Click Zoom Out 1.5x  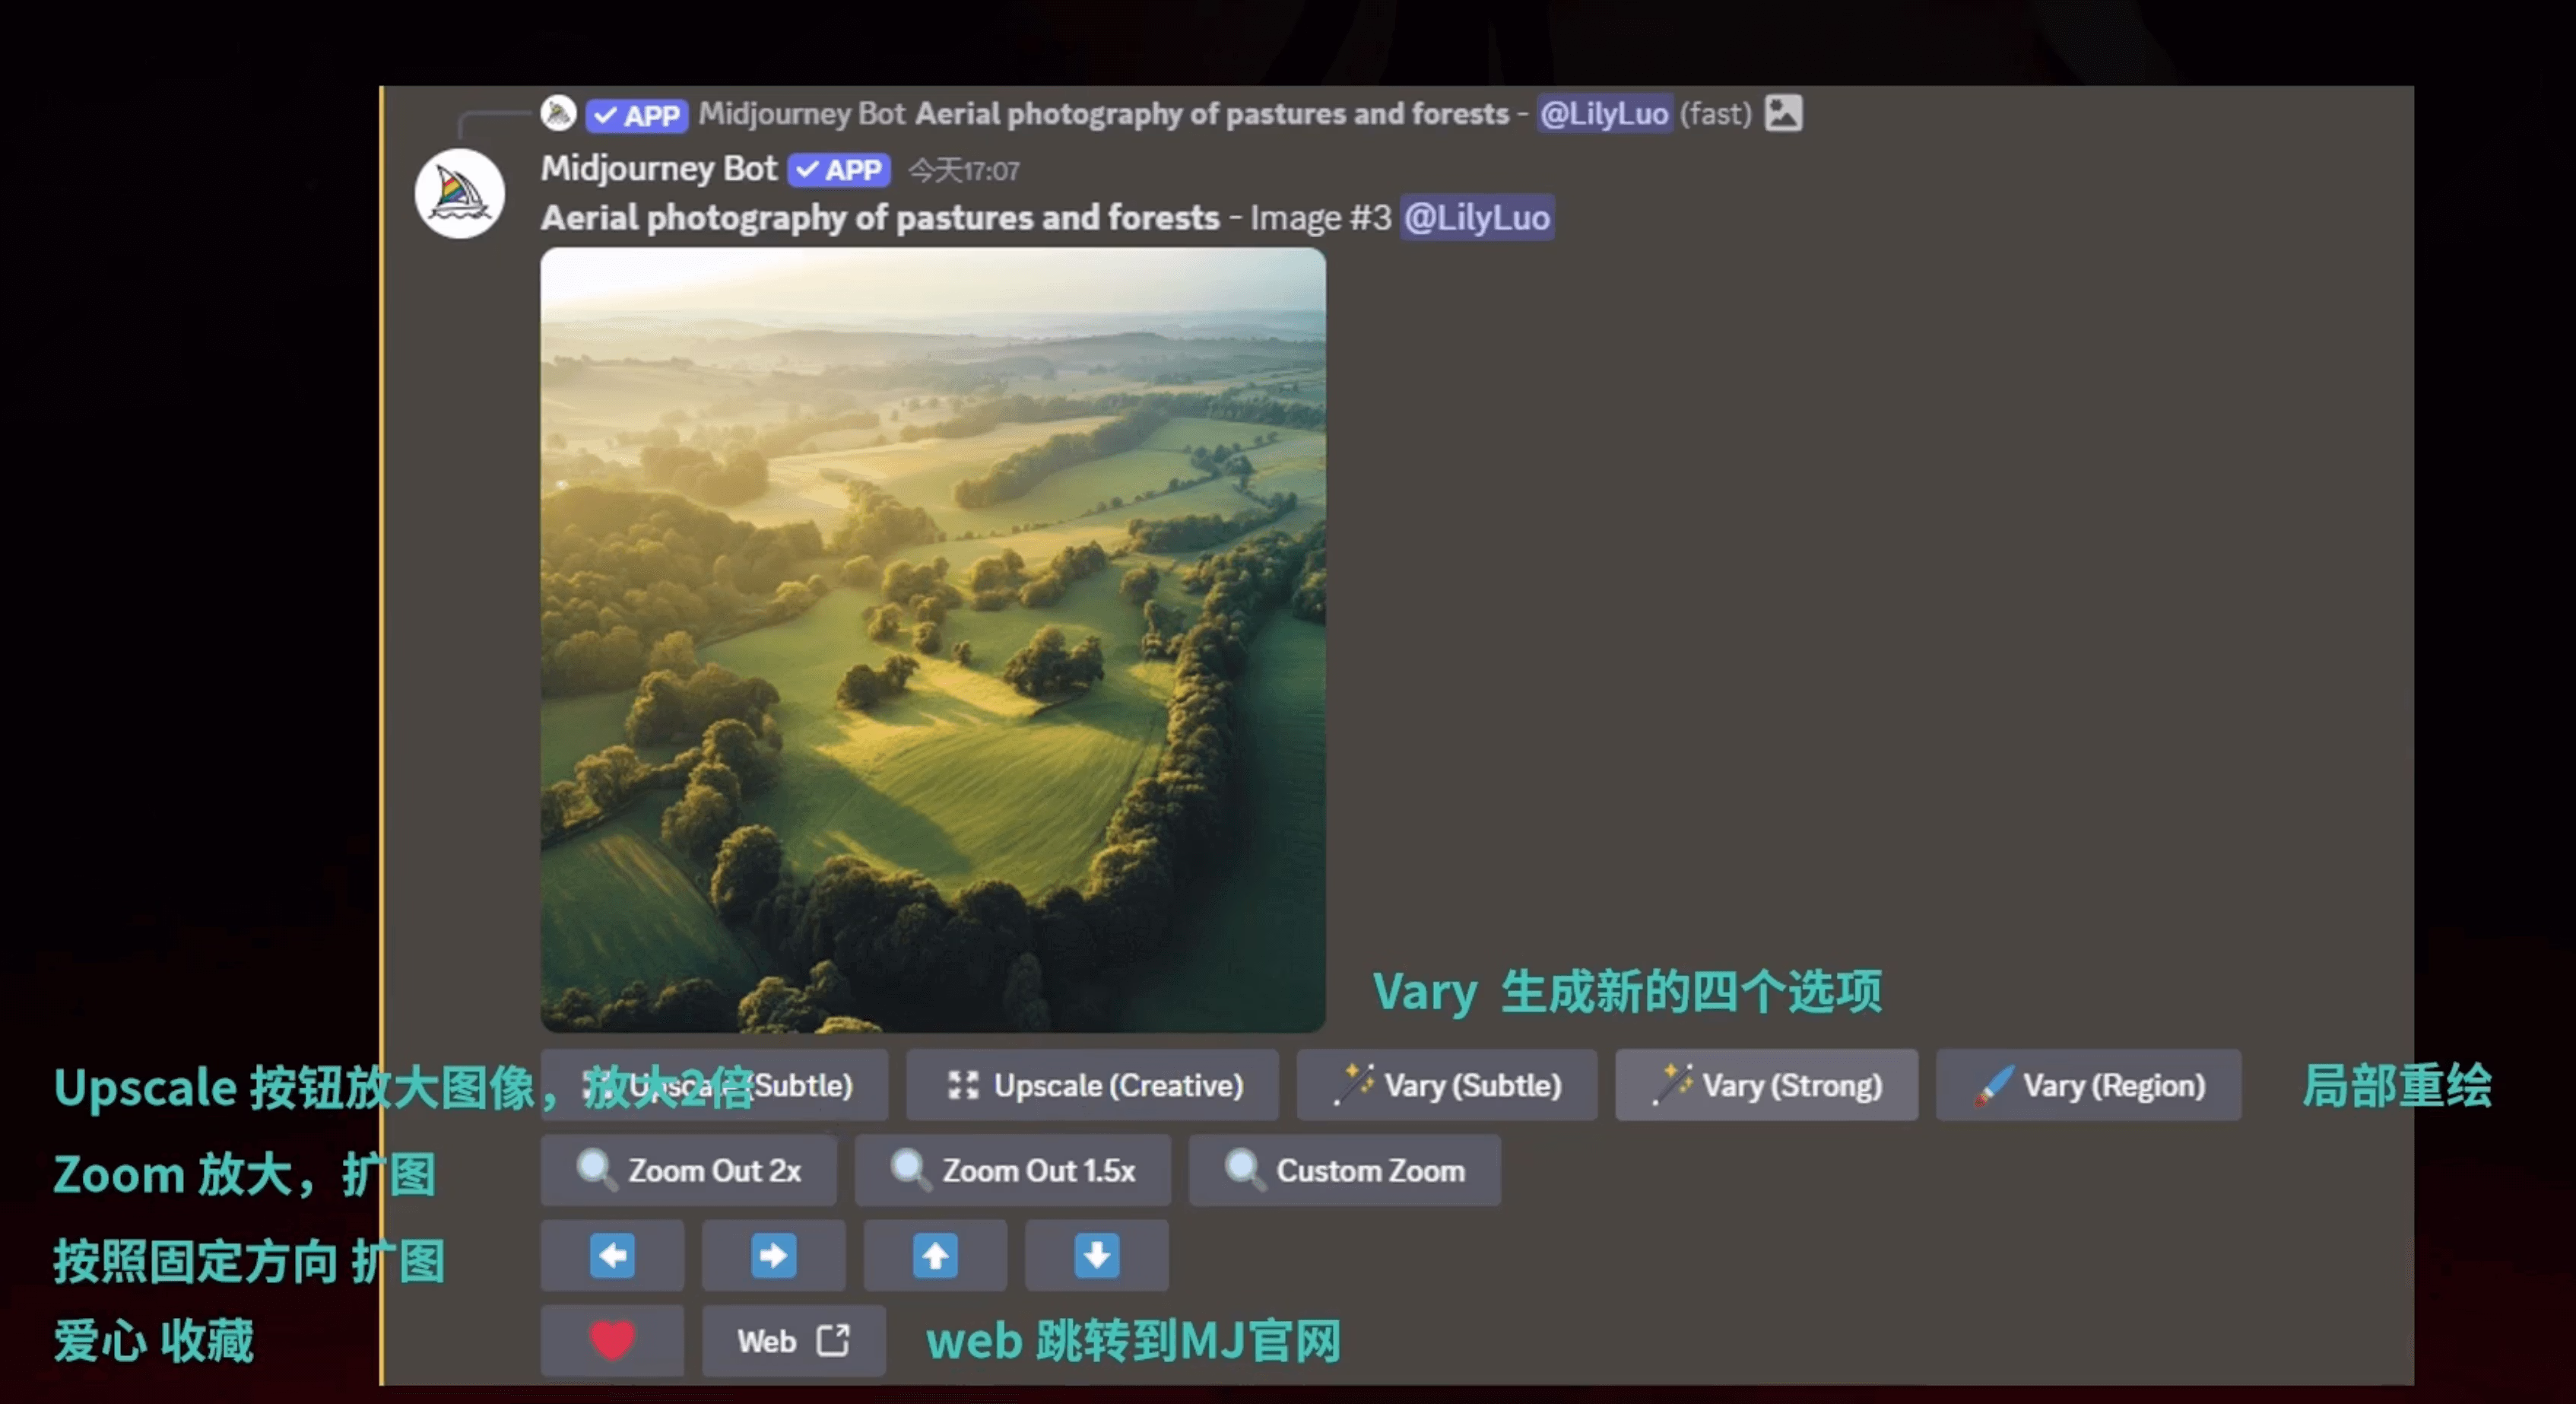1013,1170
